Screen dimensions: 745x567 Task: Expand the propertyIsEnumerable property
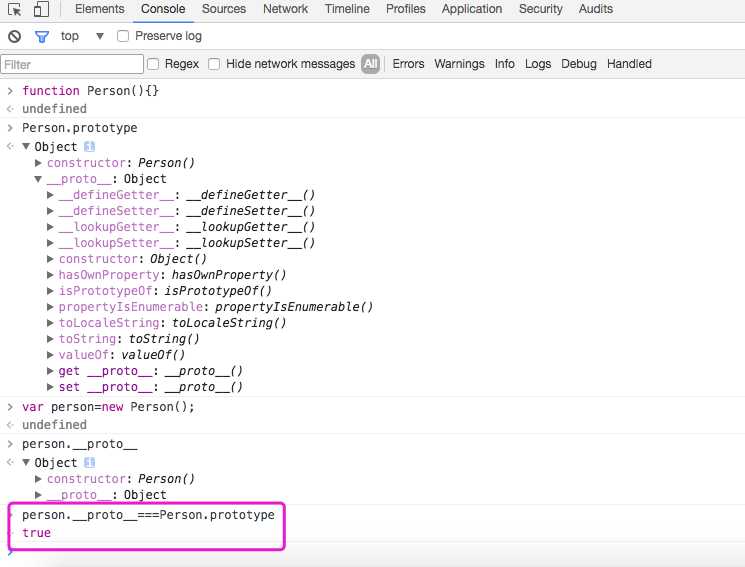point(50,307)
